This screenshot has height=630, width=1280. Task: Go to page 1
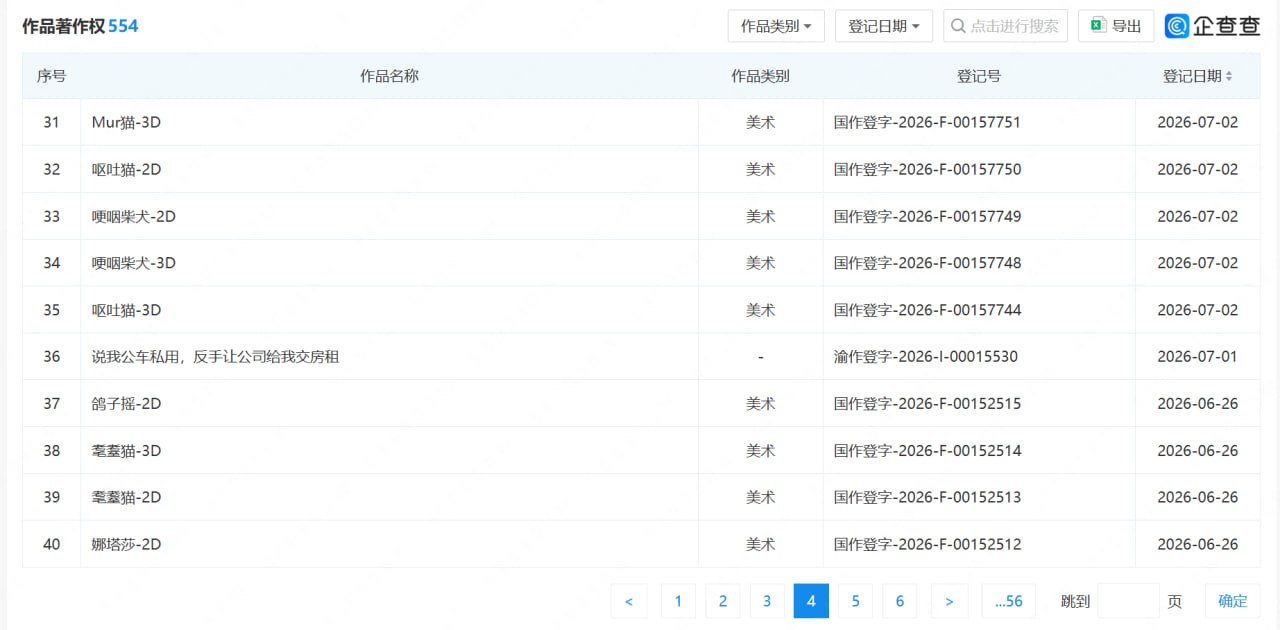point(678,601)
